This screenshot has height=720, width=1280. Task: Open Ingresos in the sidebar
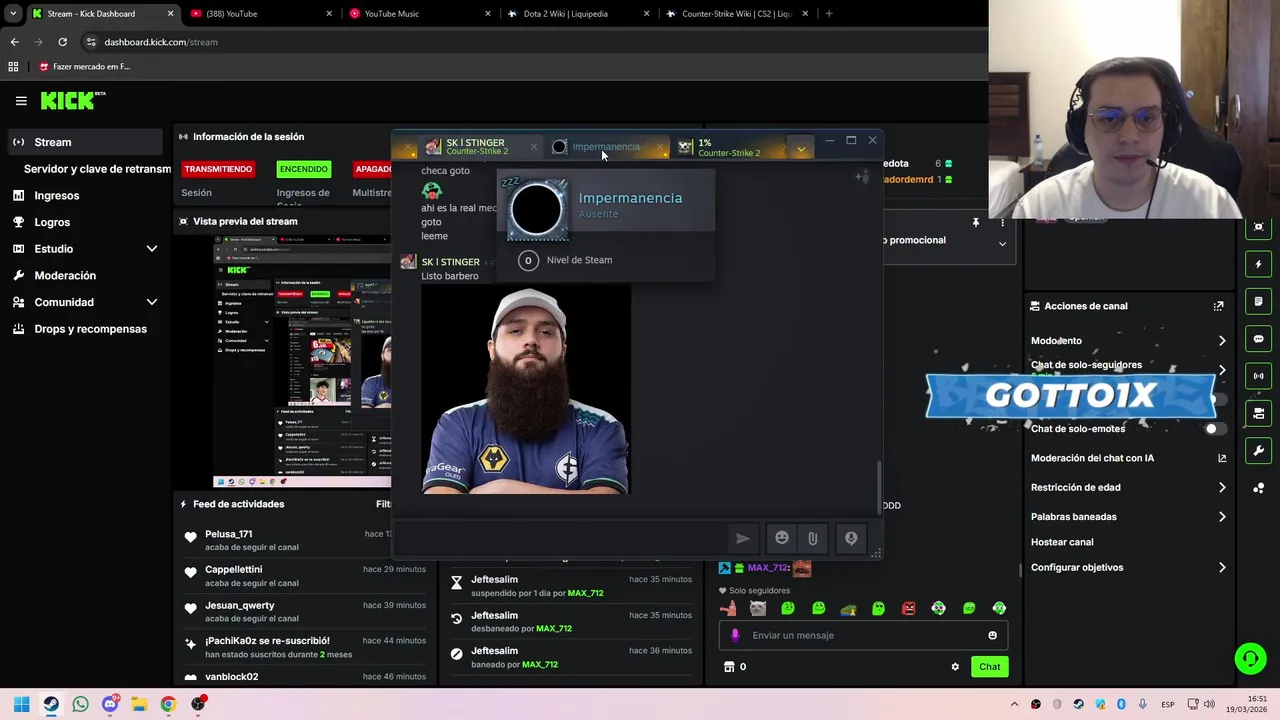click(85, 196)
